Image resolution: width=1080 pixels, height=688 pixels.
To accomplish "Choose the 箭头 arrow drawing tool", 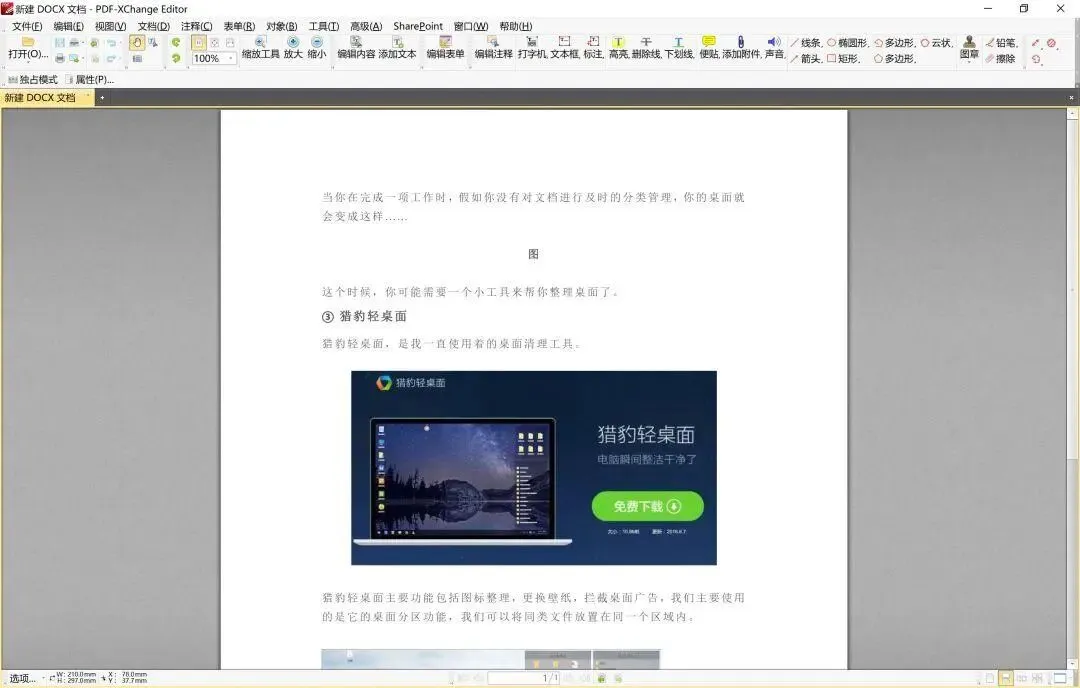I will (806, 59).
